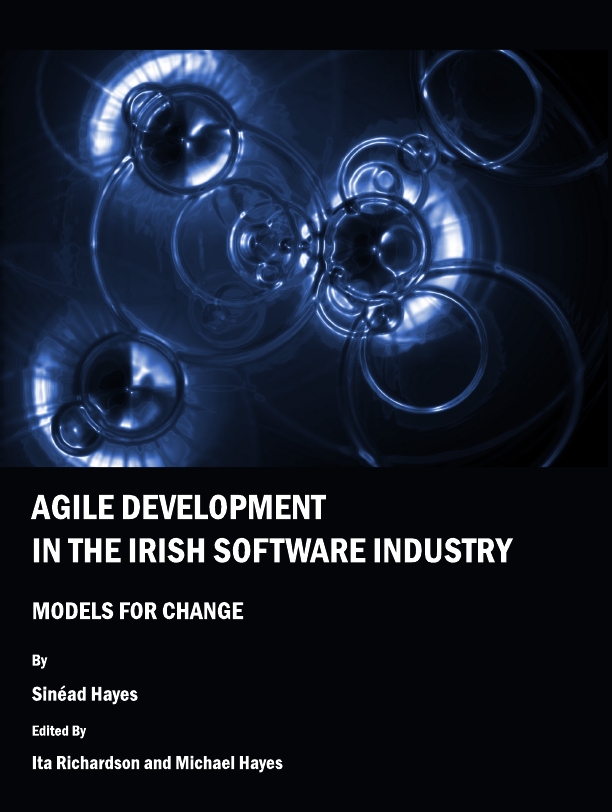
Task: Click the black band above the artwork
Action: pyautogui.click(x=306, y=22)
